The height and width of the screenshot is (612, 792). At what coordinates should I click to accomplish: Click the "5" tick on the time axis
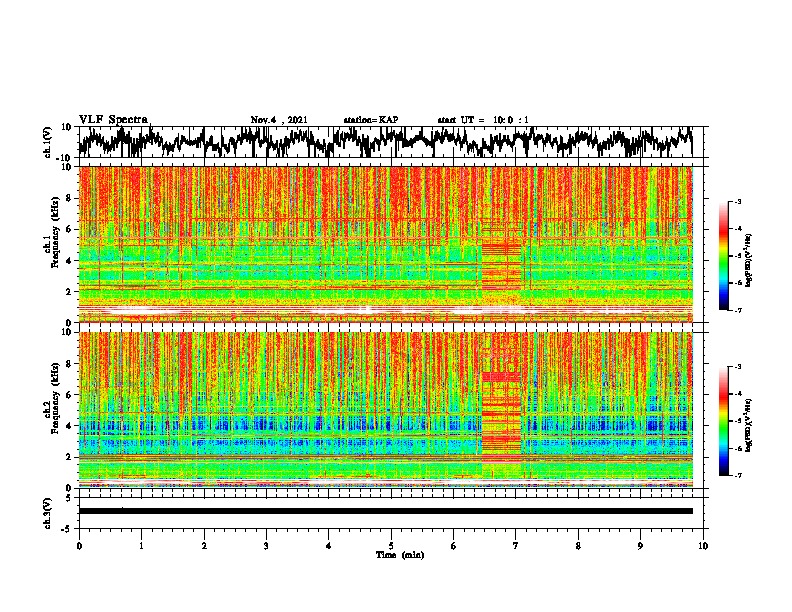[x=391, y=546]
